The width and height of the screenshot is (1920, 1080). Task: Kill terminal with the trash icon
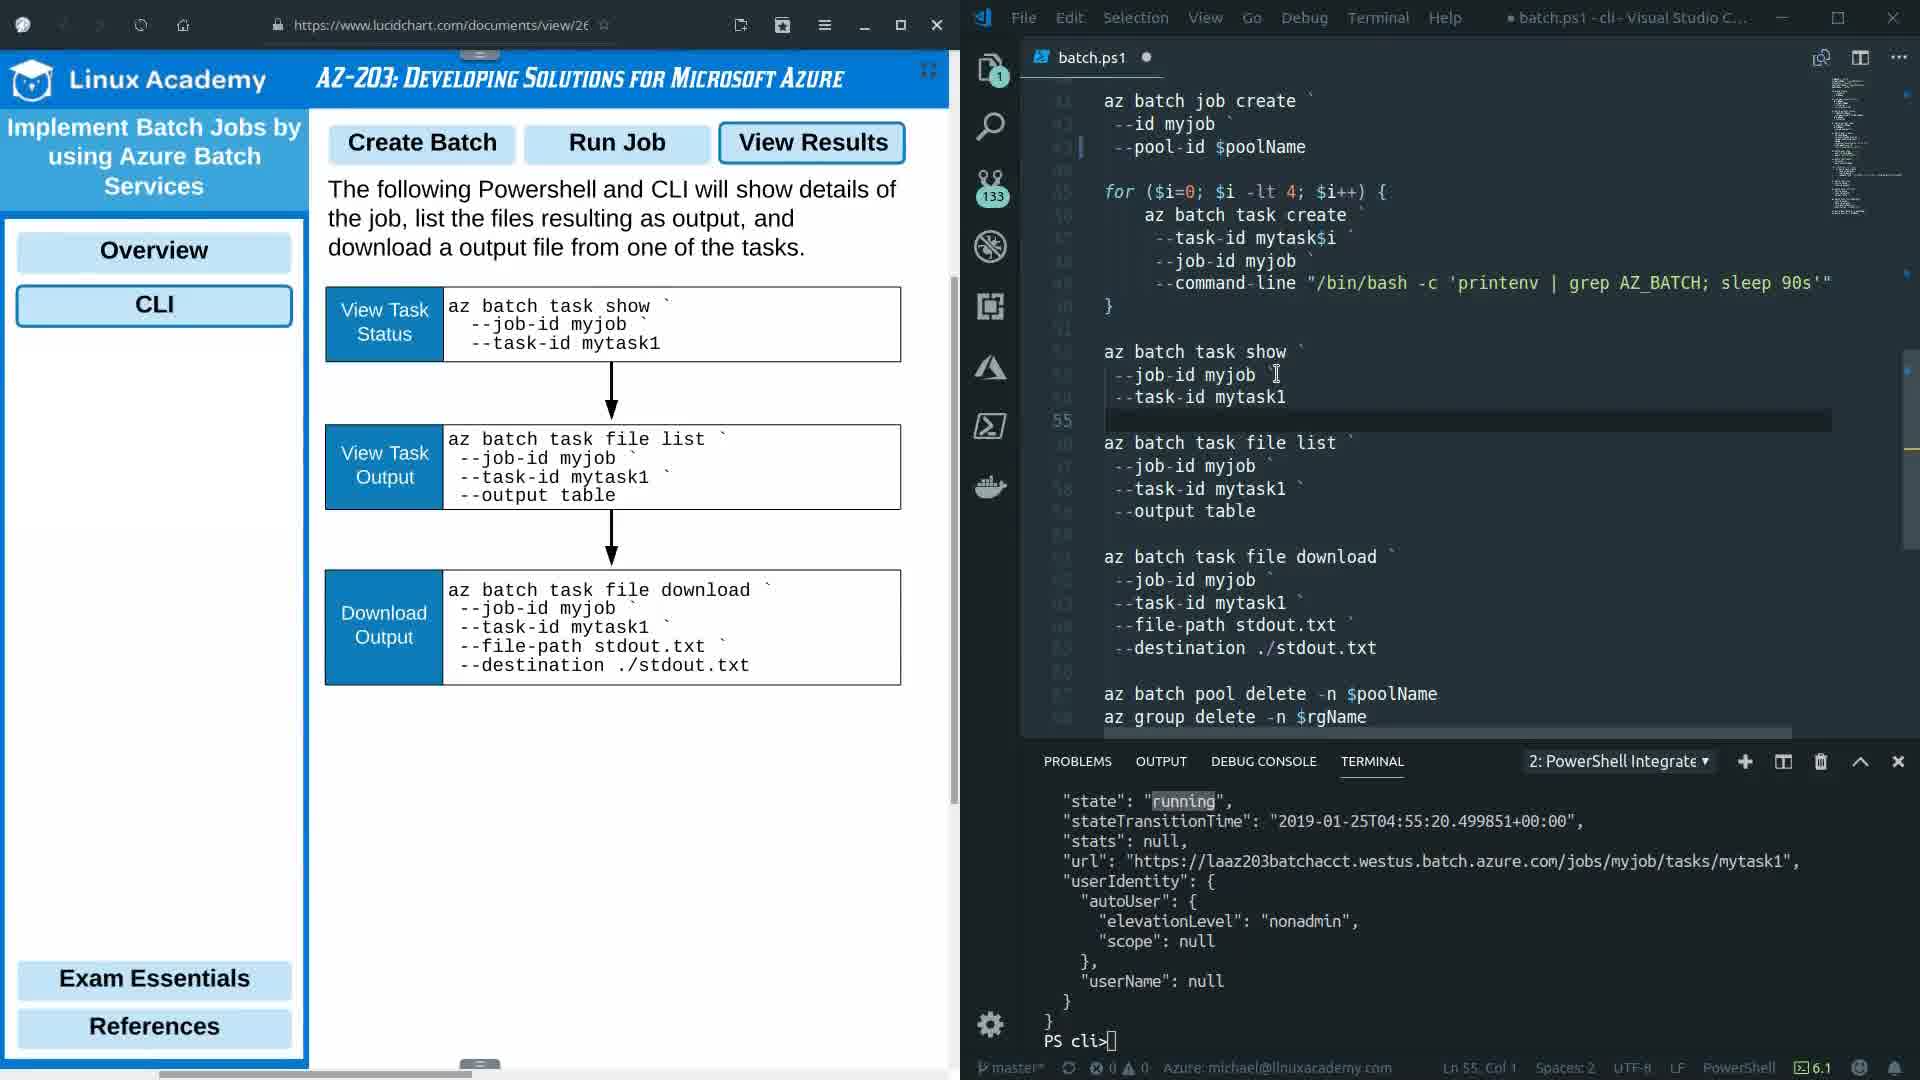(x=1821, y=762)
